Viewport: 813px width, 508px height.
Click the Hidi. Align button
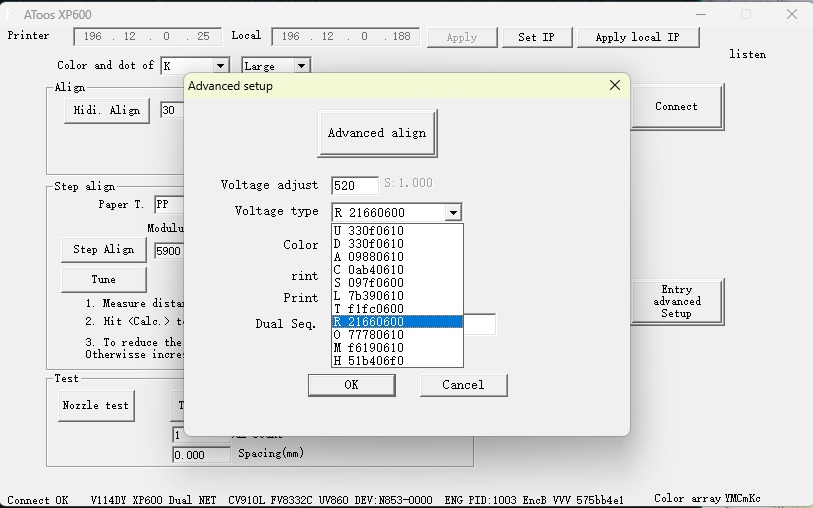(x=107, y=110)
